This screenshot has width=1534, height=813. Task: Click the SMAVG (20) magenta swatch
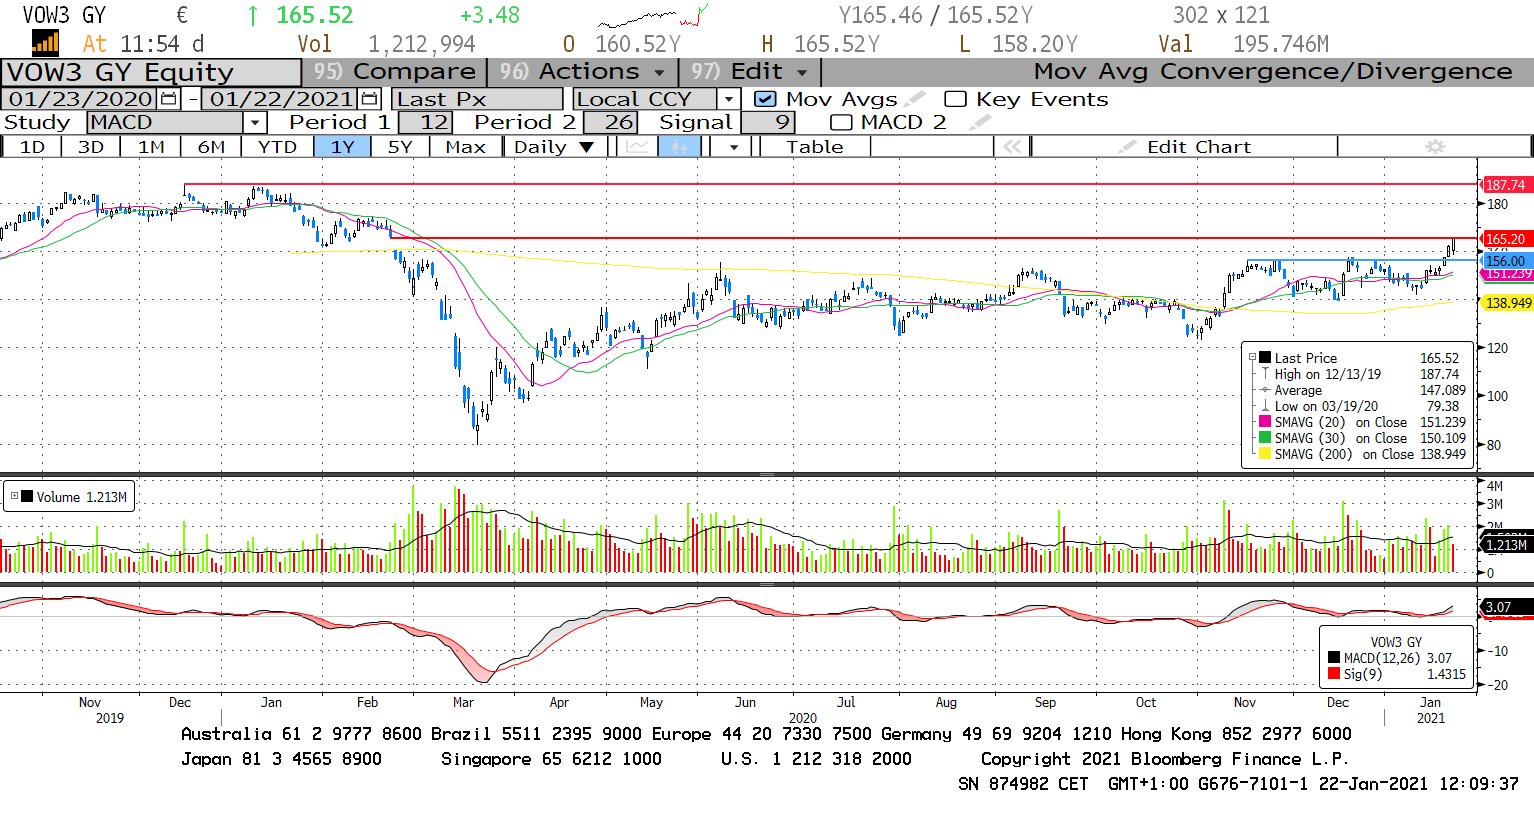pyautogui.click(x=1265, y=422)
